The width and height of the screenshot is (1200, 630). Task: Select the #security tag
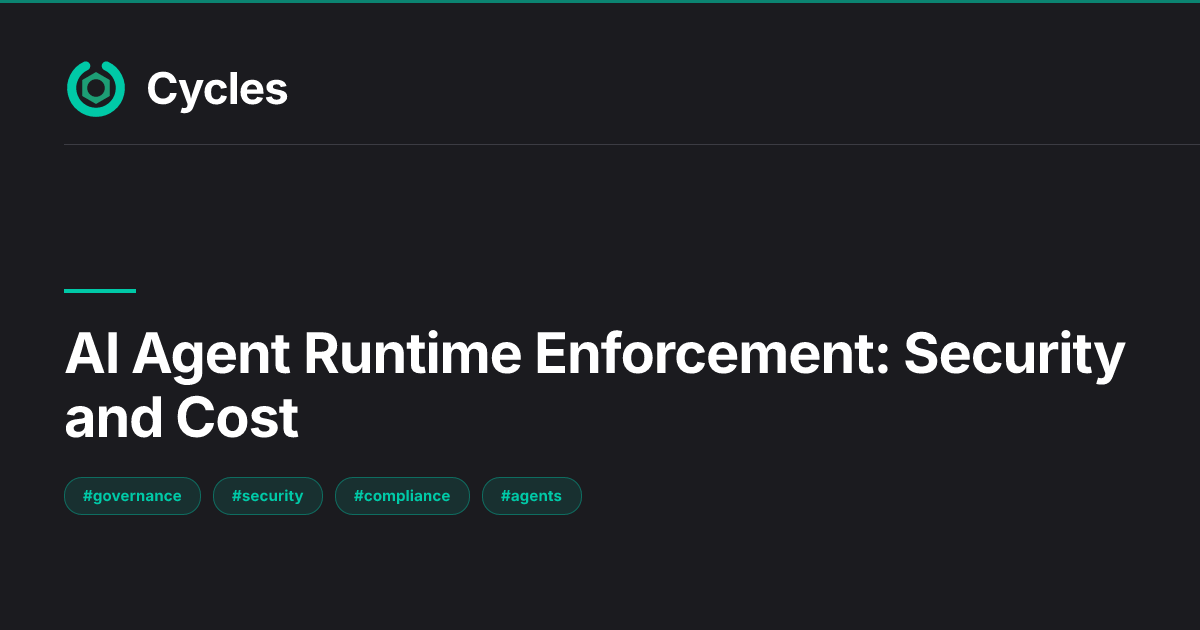point(268,496)
